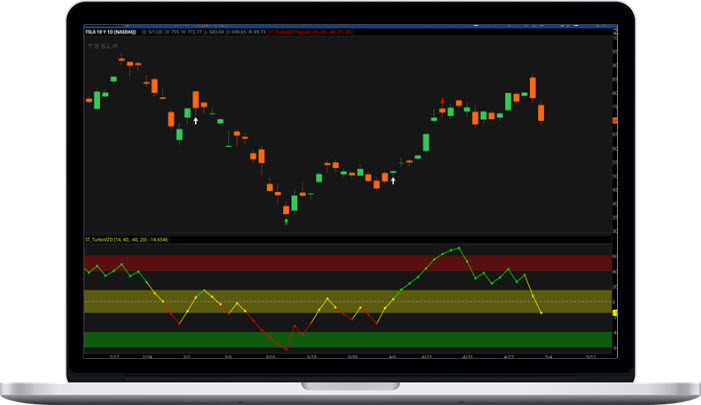Image resolution: width=701 pixels, height=405 pixels.
Task: Click the final yellow point of the oscillator line
Action: click(x=541, y=313)
